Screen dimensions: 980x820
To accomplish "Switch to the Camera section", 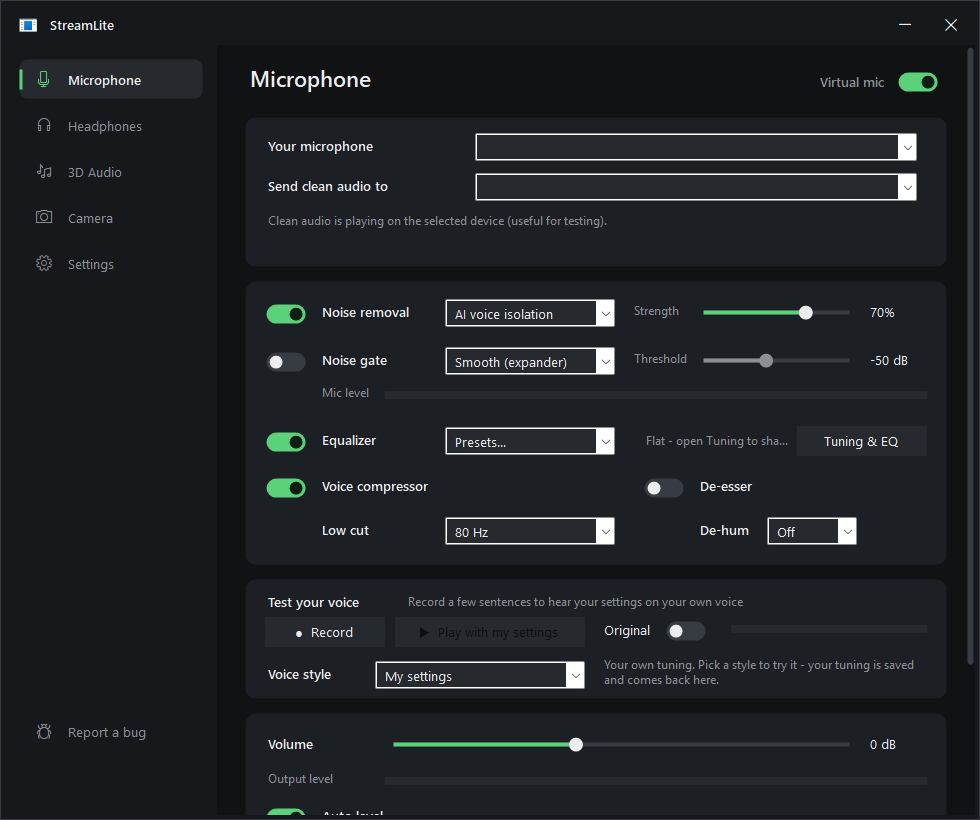I will pyautogui.click(x=111, y=218).
